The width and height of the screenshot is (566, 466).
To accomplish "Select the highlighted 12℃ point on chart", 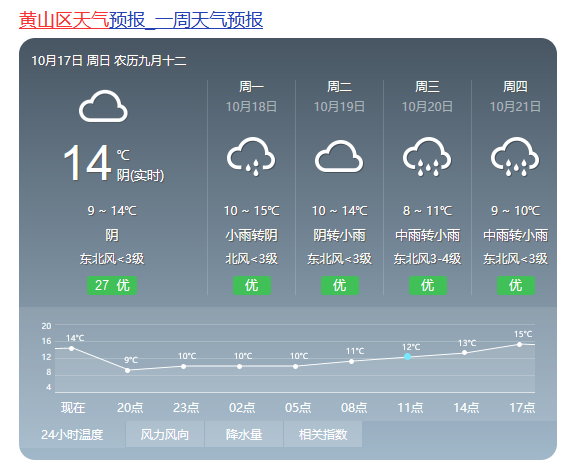I will click(407, 357).
